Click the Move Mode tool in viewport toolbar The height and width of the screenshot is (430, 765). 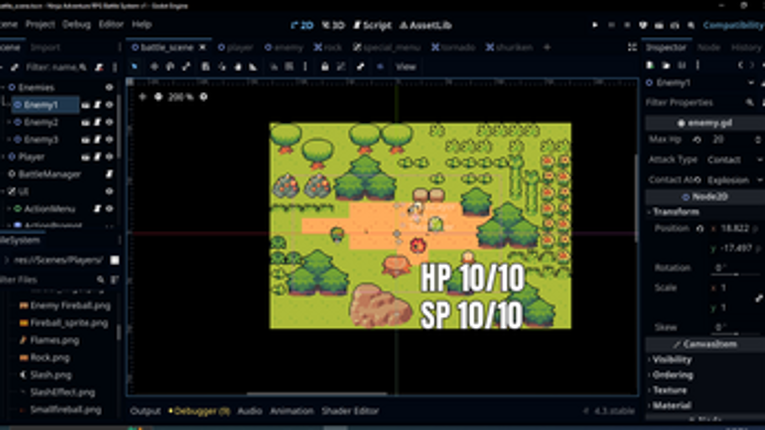(153, 67)
